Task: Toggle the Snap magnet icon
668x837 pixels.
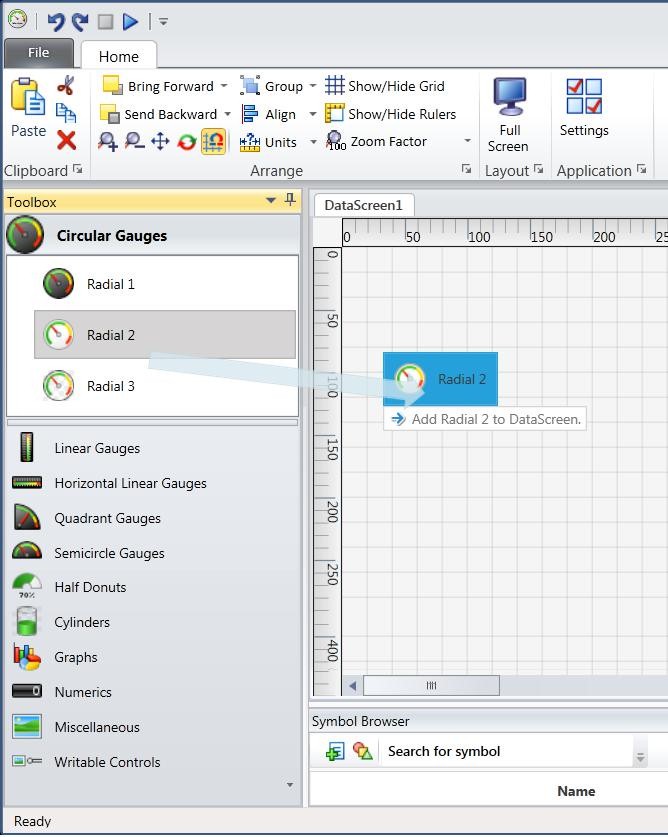Action: [213, 142]
